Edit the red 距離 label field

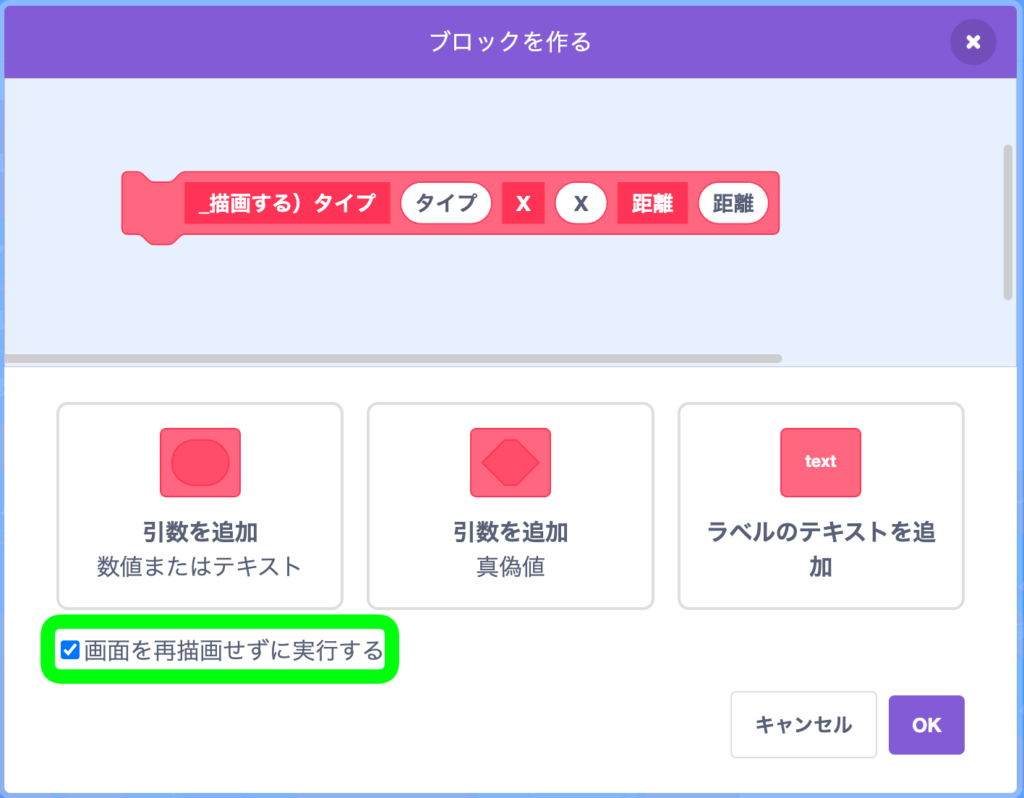652,203
